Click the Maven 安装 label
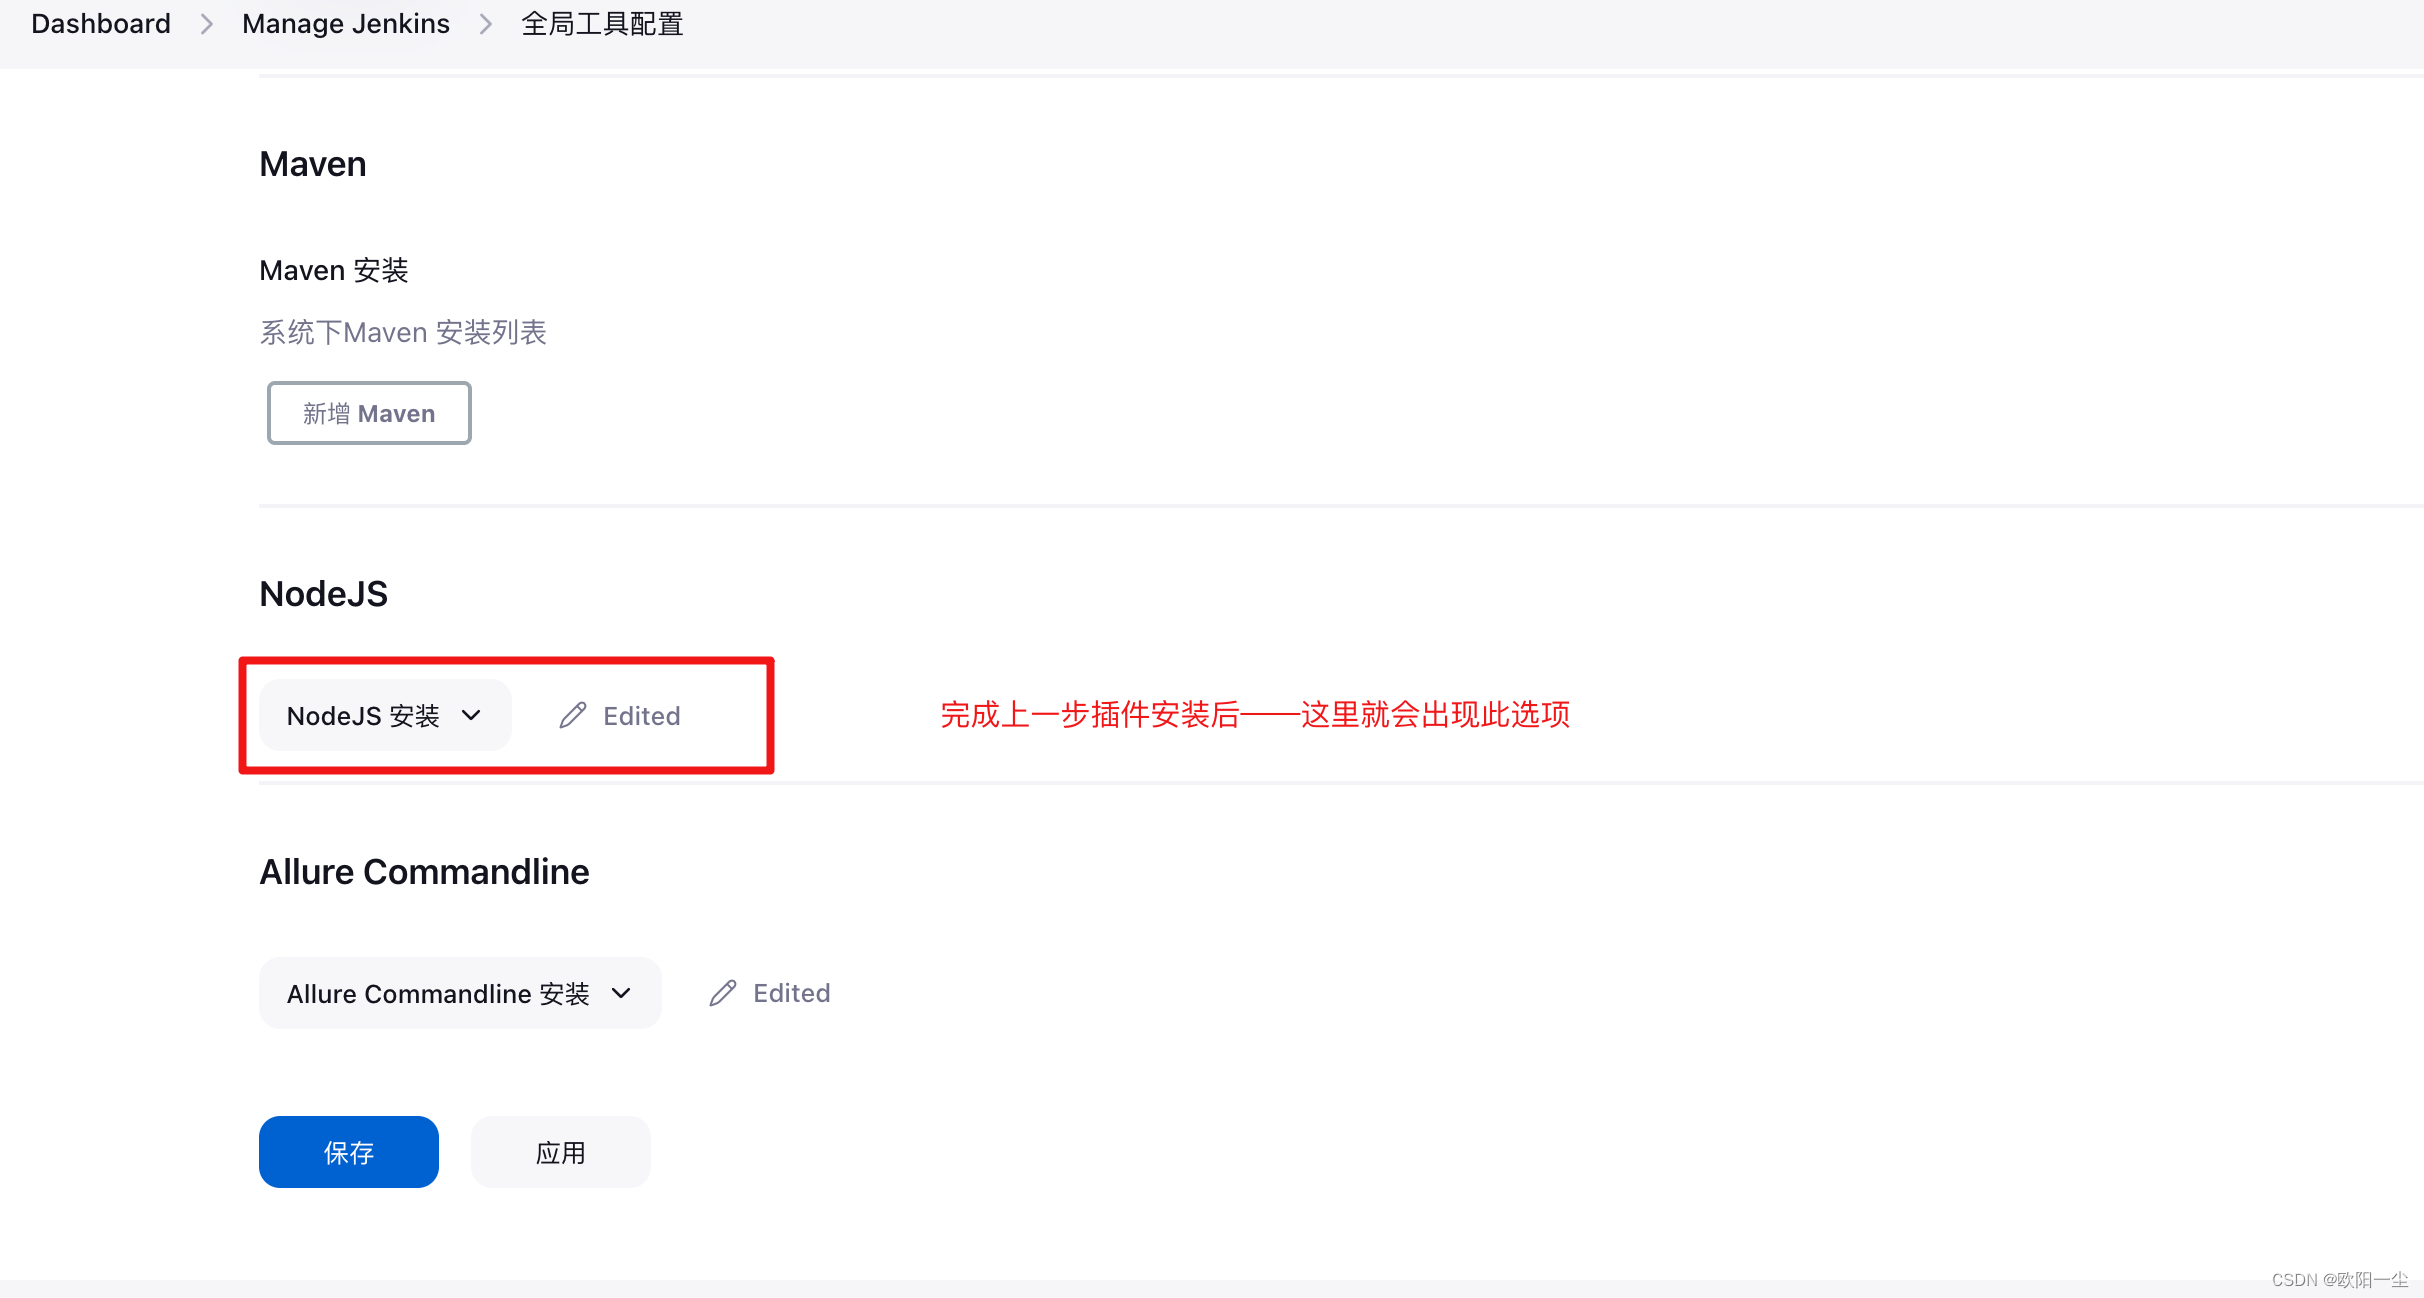Screen dimensions: 2424x1298 pos(334,270)
